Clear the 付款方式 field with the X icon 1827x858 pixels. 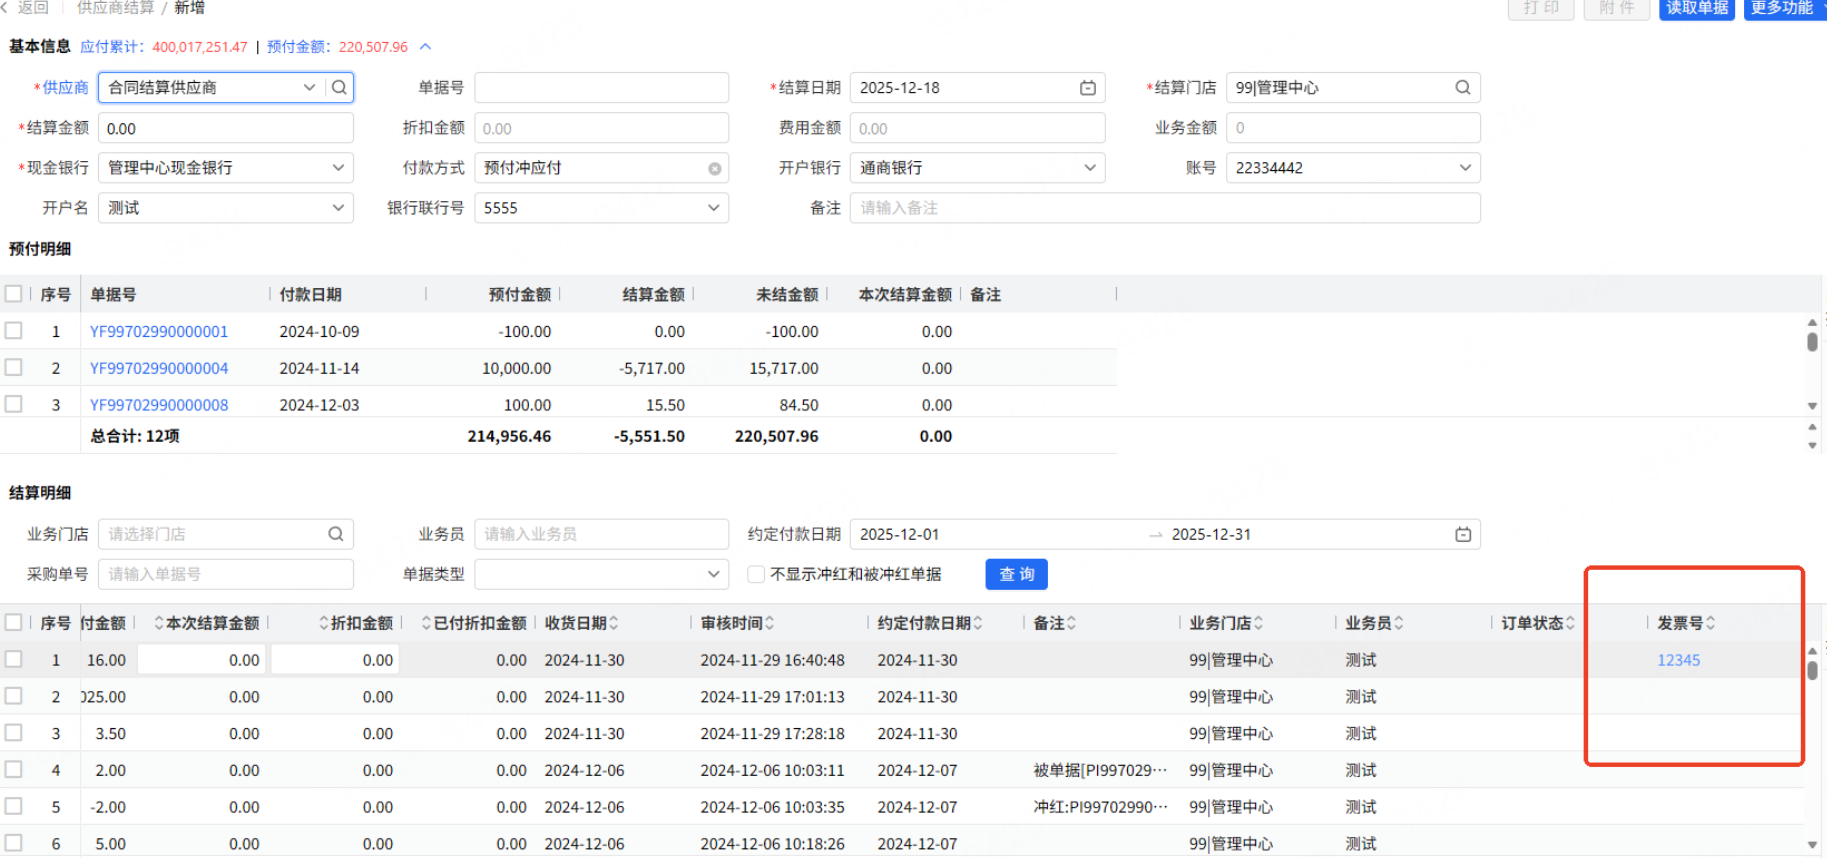pyautogui.click(x=715, y=169)
